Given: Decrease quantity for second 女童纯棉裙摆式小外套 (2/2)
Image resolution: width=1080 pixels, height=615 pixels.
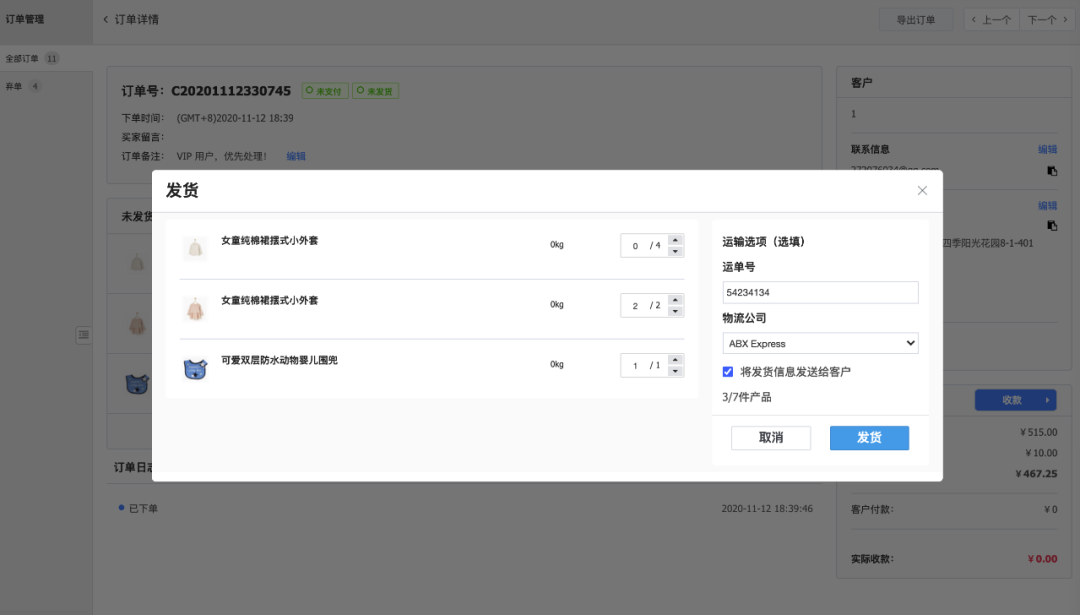Looking at the screenshot, I should [675, 311].
